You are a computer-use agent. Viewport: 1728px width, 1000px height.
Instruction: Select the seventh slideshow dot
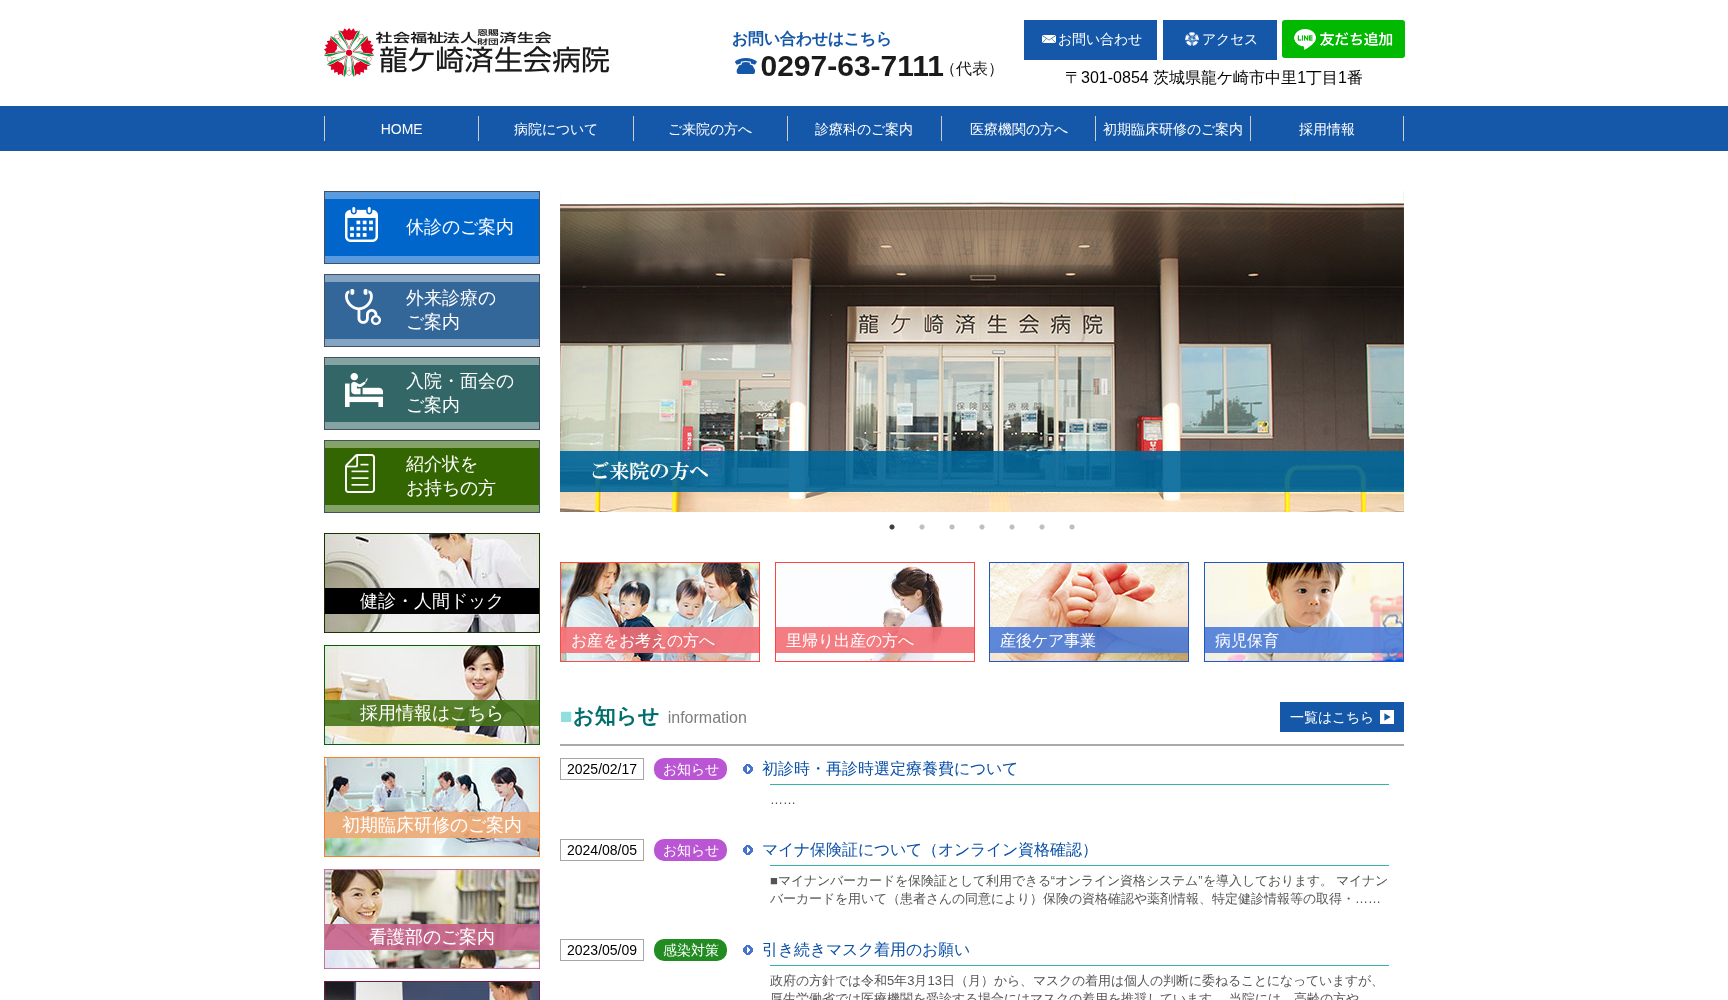[x=1072, y=527]
